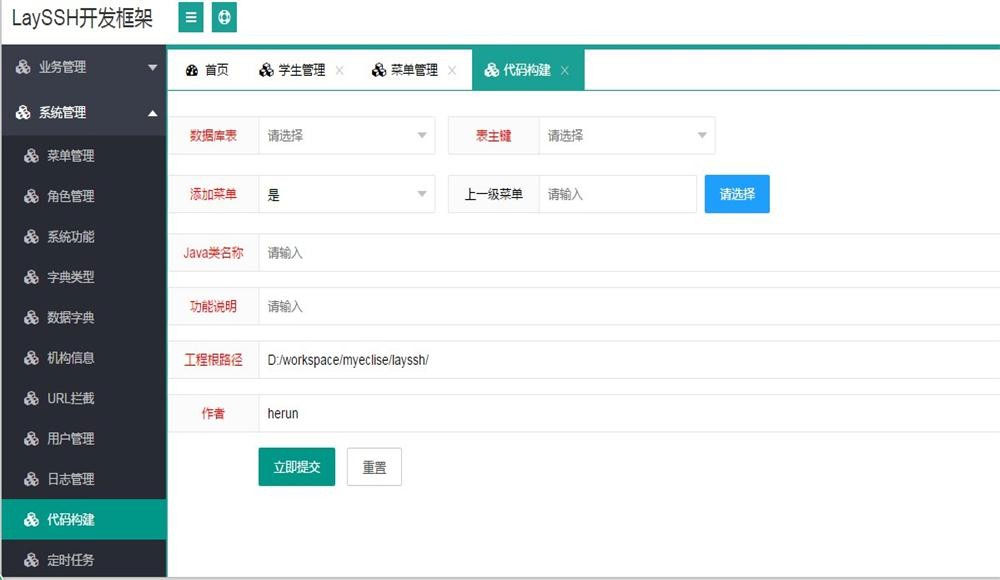Click the hamburger menu icon in header
This screenshot has height=580, width=1000.
(x=190, y=17)
